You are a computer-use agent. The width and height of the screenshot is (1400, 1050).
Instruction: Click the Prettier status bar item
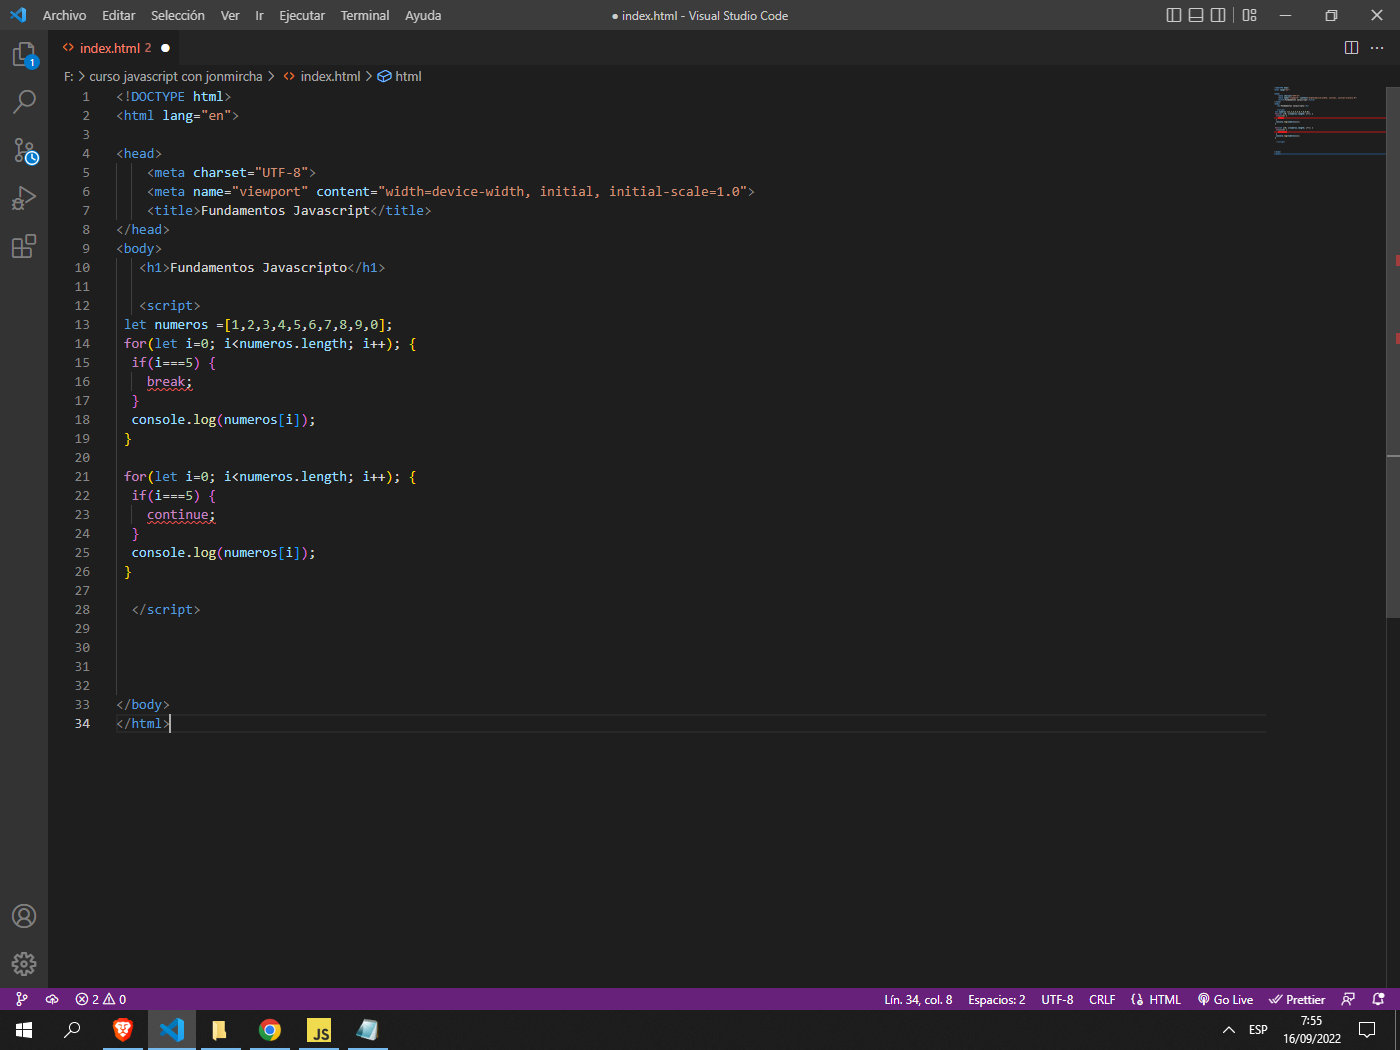pyautogui.click(x=1297, y=999)
